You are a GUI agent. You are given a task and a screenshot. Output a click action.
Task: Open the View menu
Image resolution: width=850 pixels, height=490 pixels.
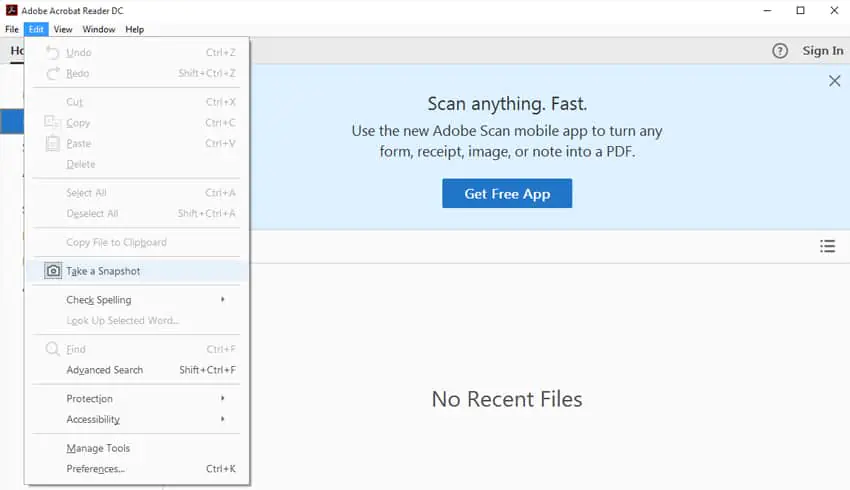[x=63, y=29]
